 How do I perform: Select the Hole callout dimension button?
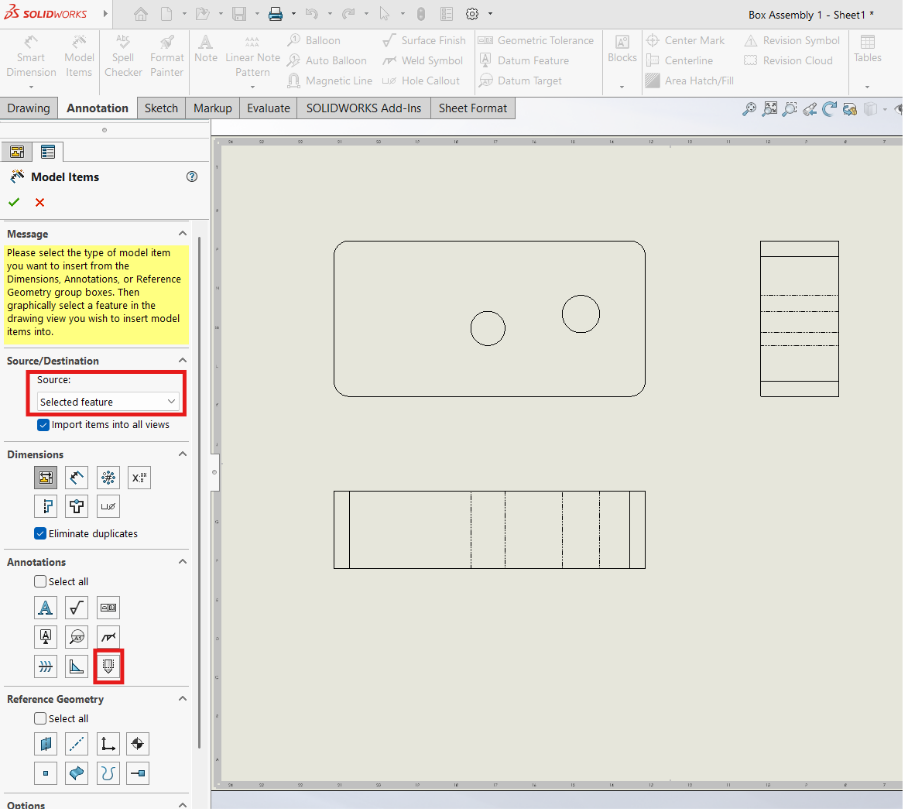108,506
